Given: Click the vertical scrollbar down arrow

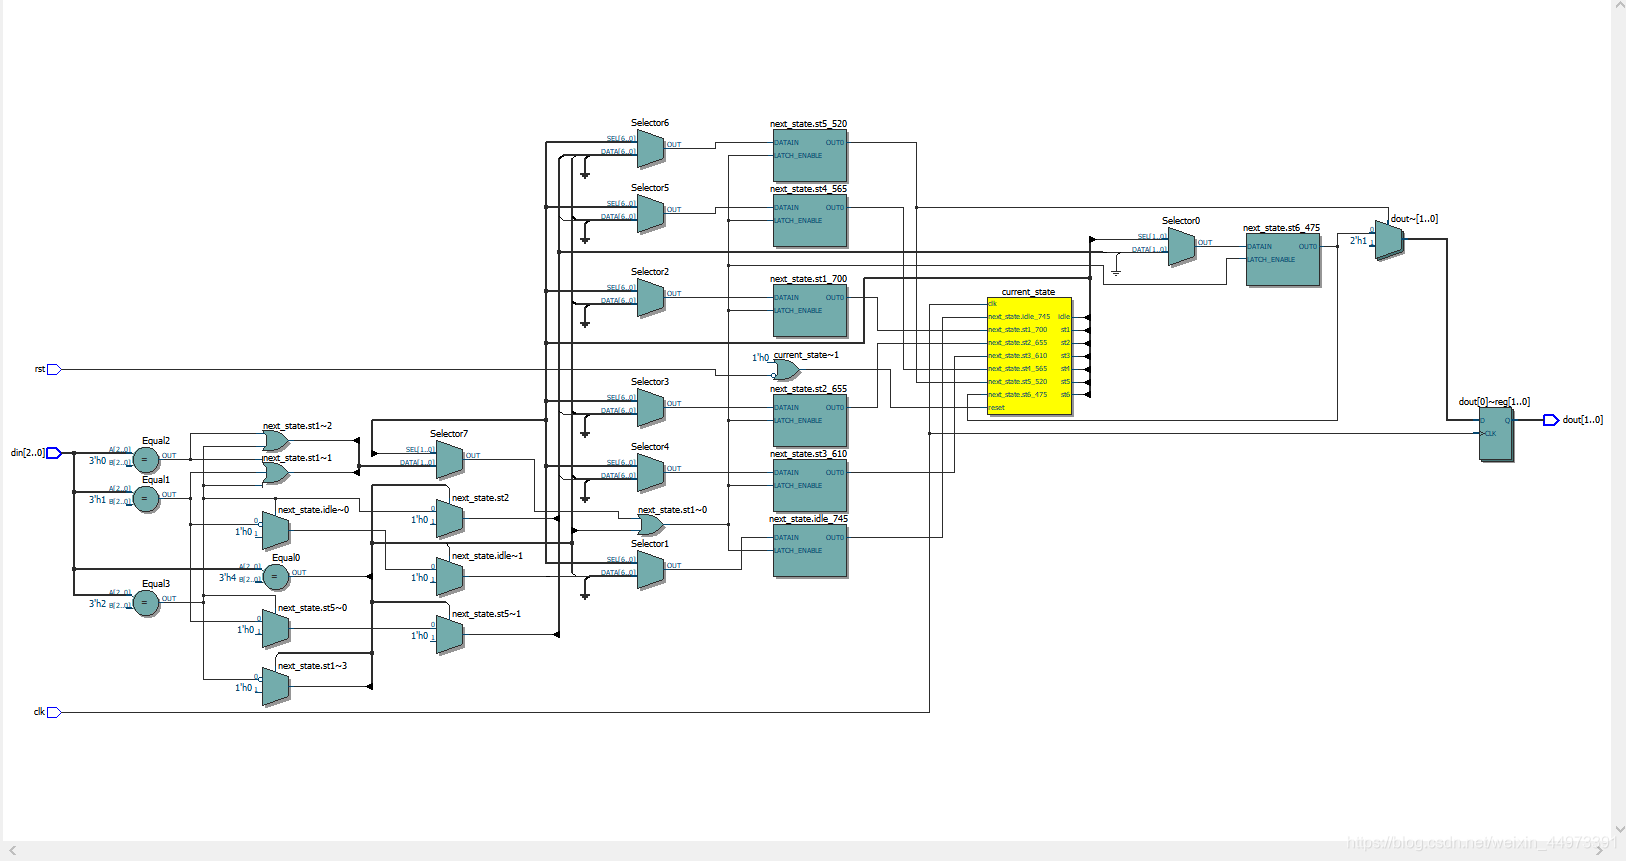Looking at the screenshot, I should pos(1619,829).
